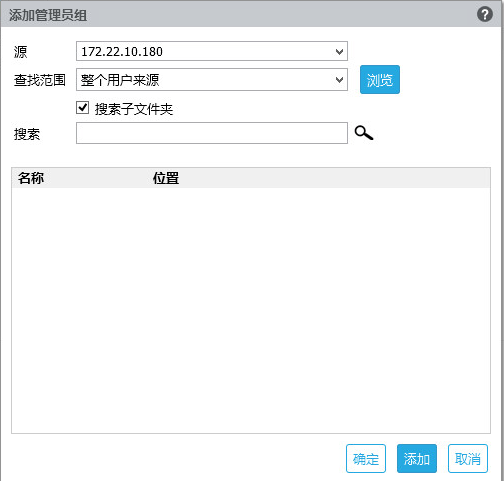Expand the 查找范围 dropdown 整个用户来源
504x481 pixels.
click(212, 80)
